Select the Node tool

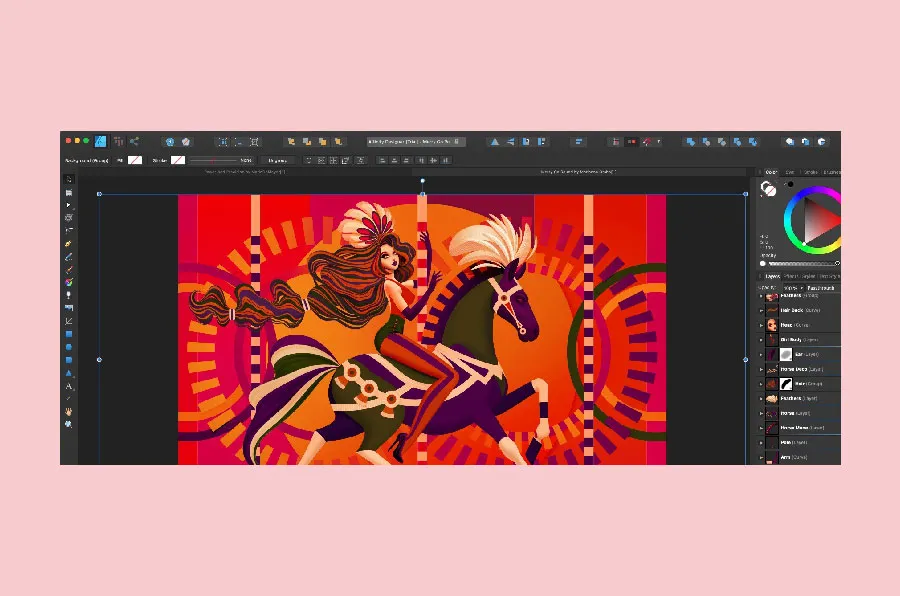pos(68,204)
